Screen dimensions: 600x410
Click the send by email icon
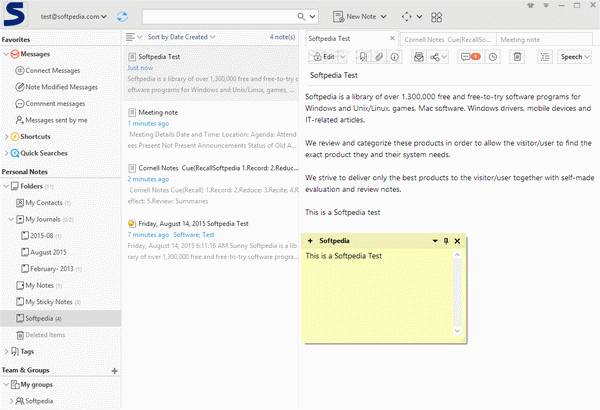pyautogui.click(x=419, y=57)
